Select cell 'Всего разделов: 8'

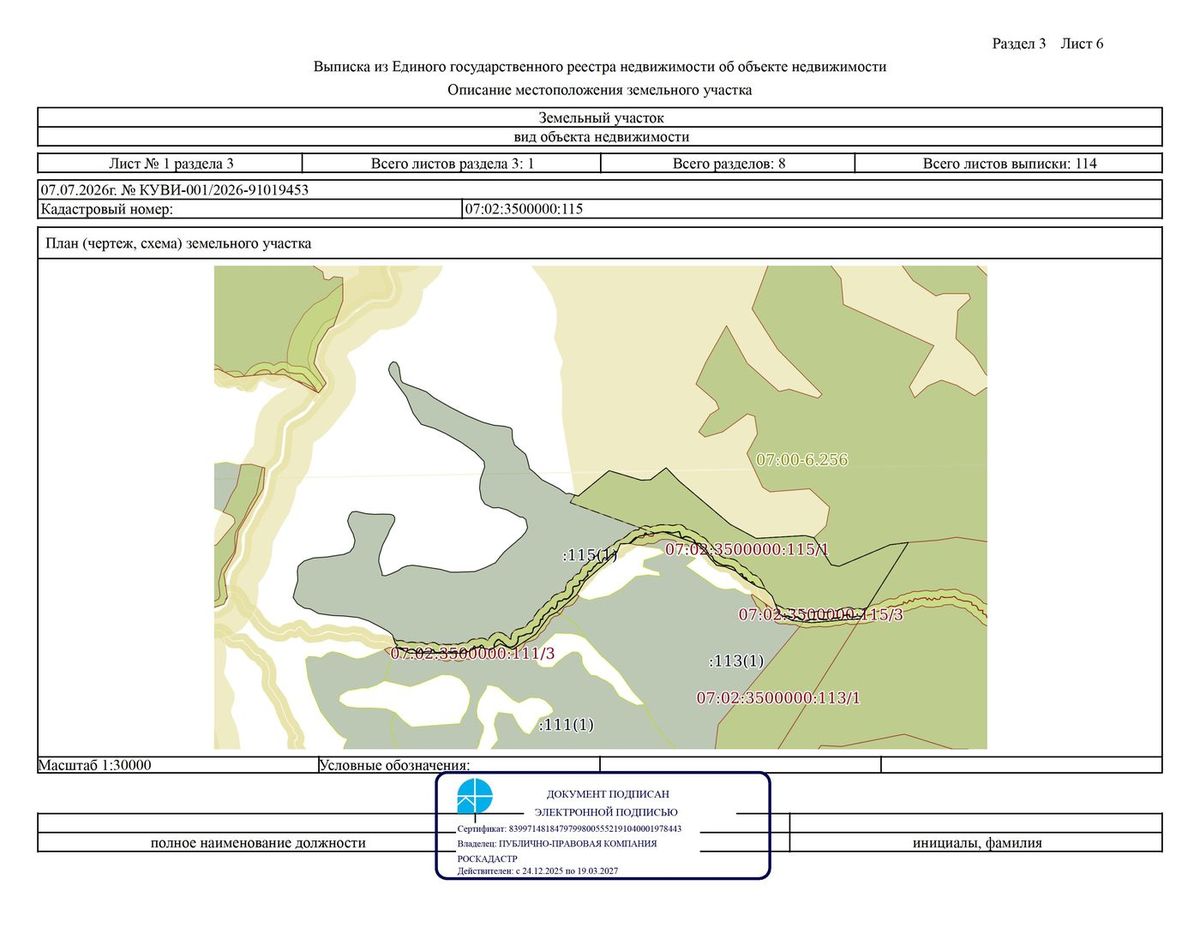(x=729, y=163)
